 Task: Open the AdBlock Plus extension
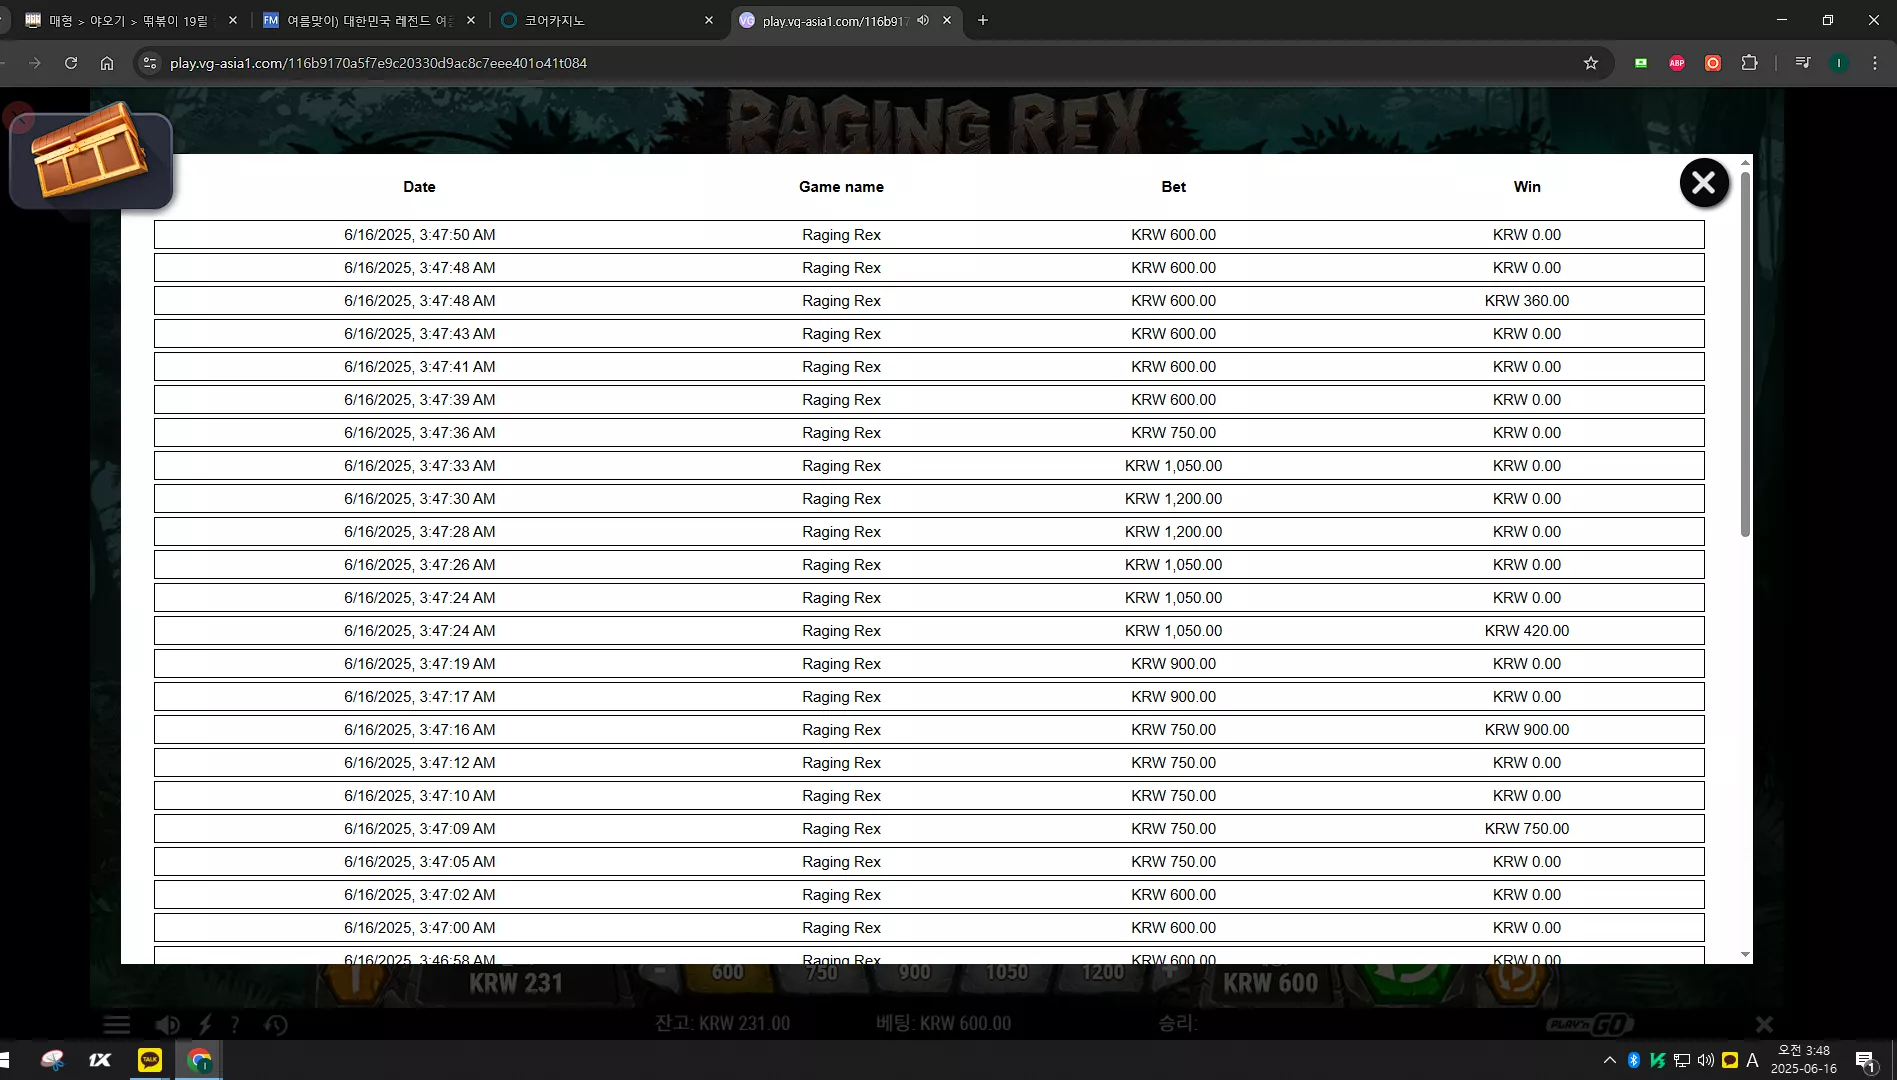pos(1677,63)
